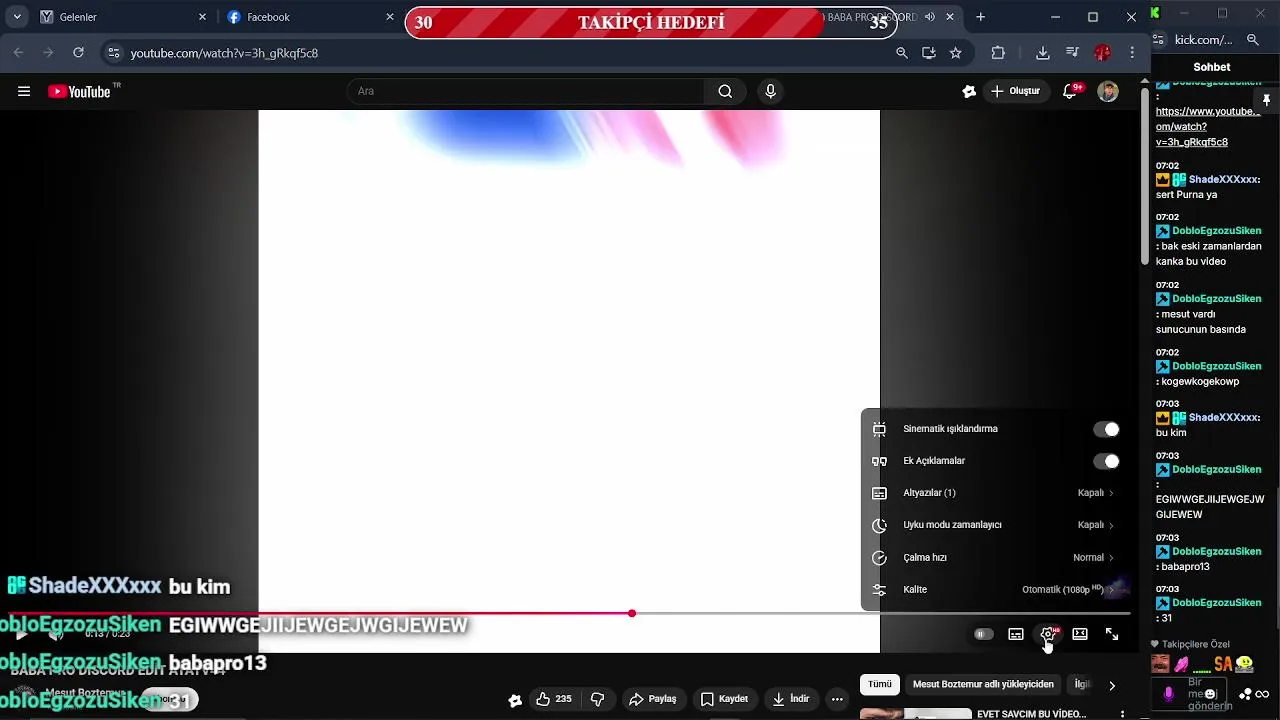The image size is (1280, 720).
Task: Open Uyku modu zamanlayıcı options
Action: tap(996, 525)
